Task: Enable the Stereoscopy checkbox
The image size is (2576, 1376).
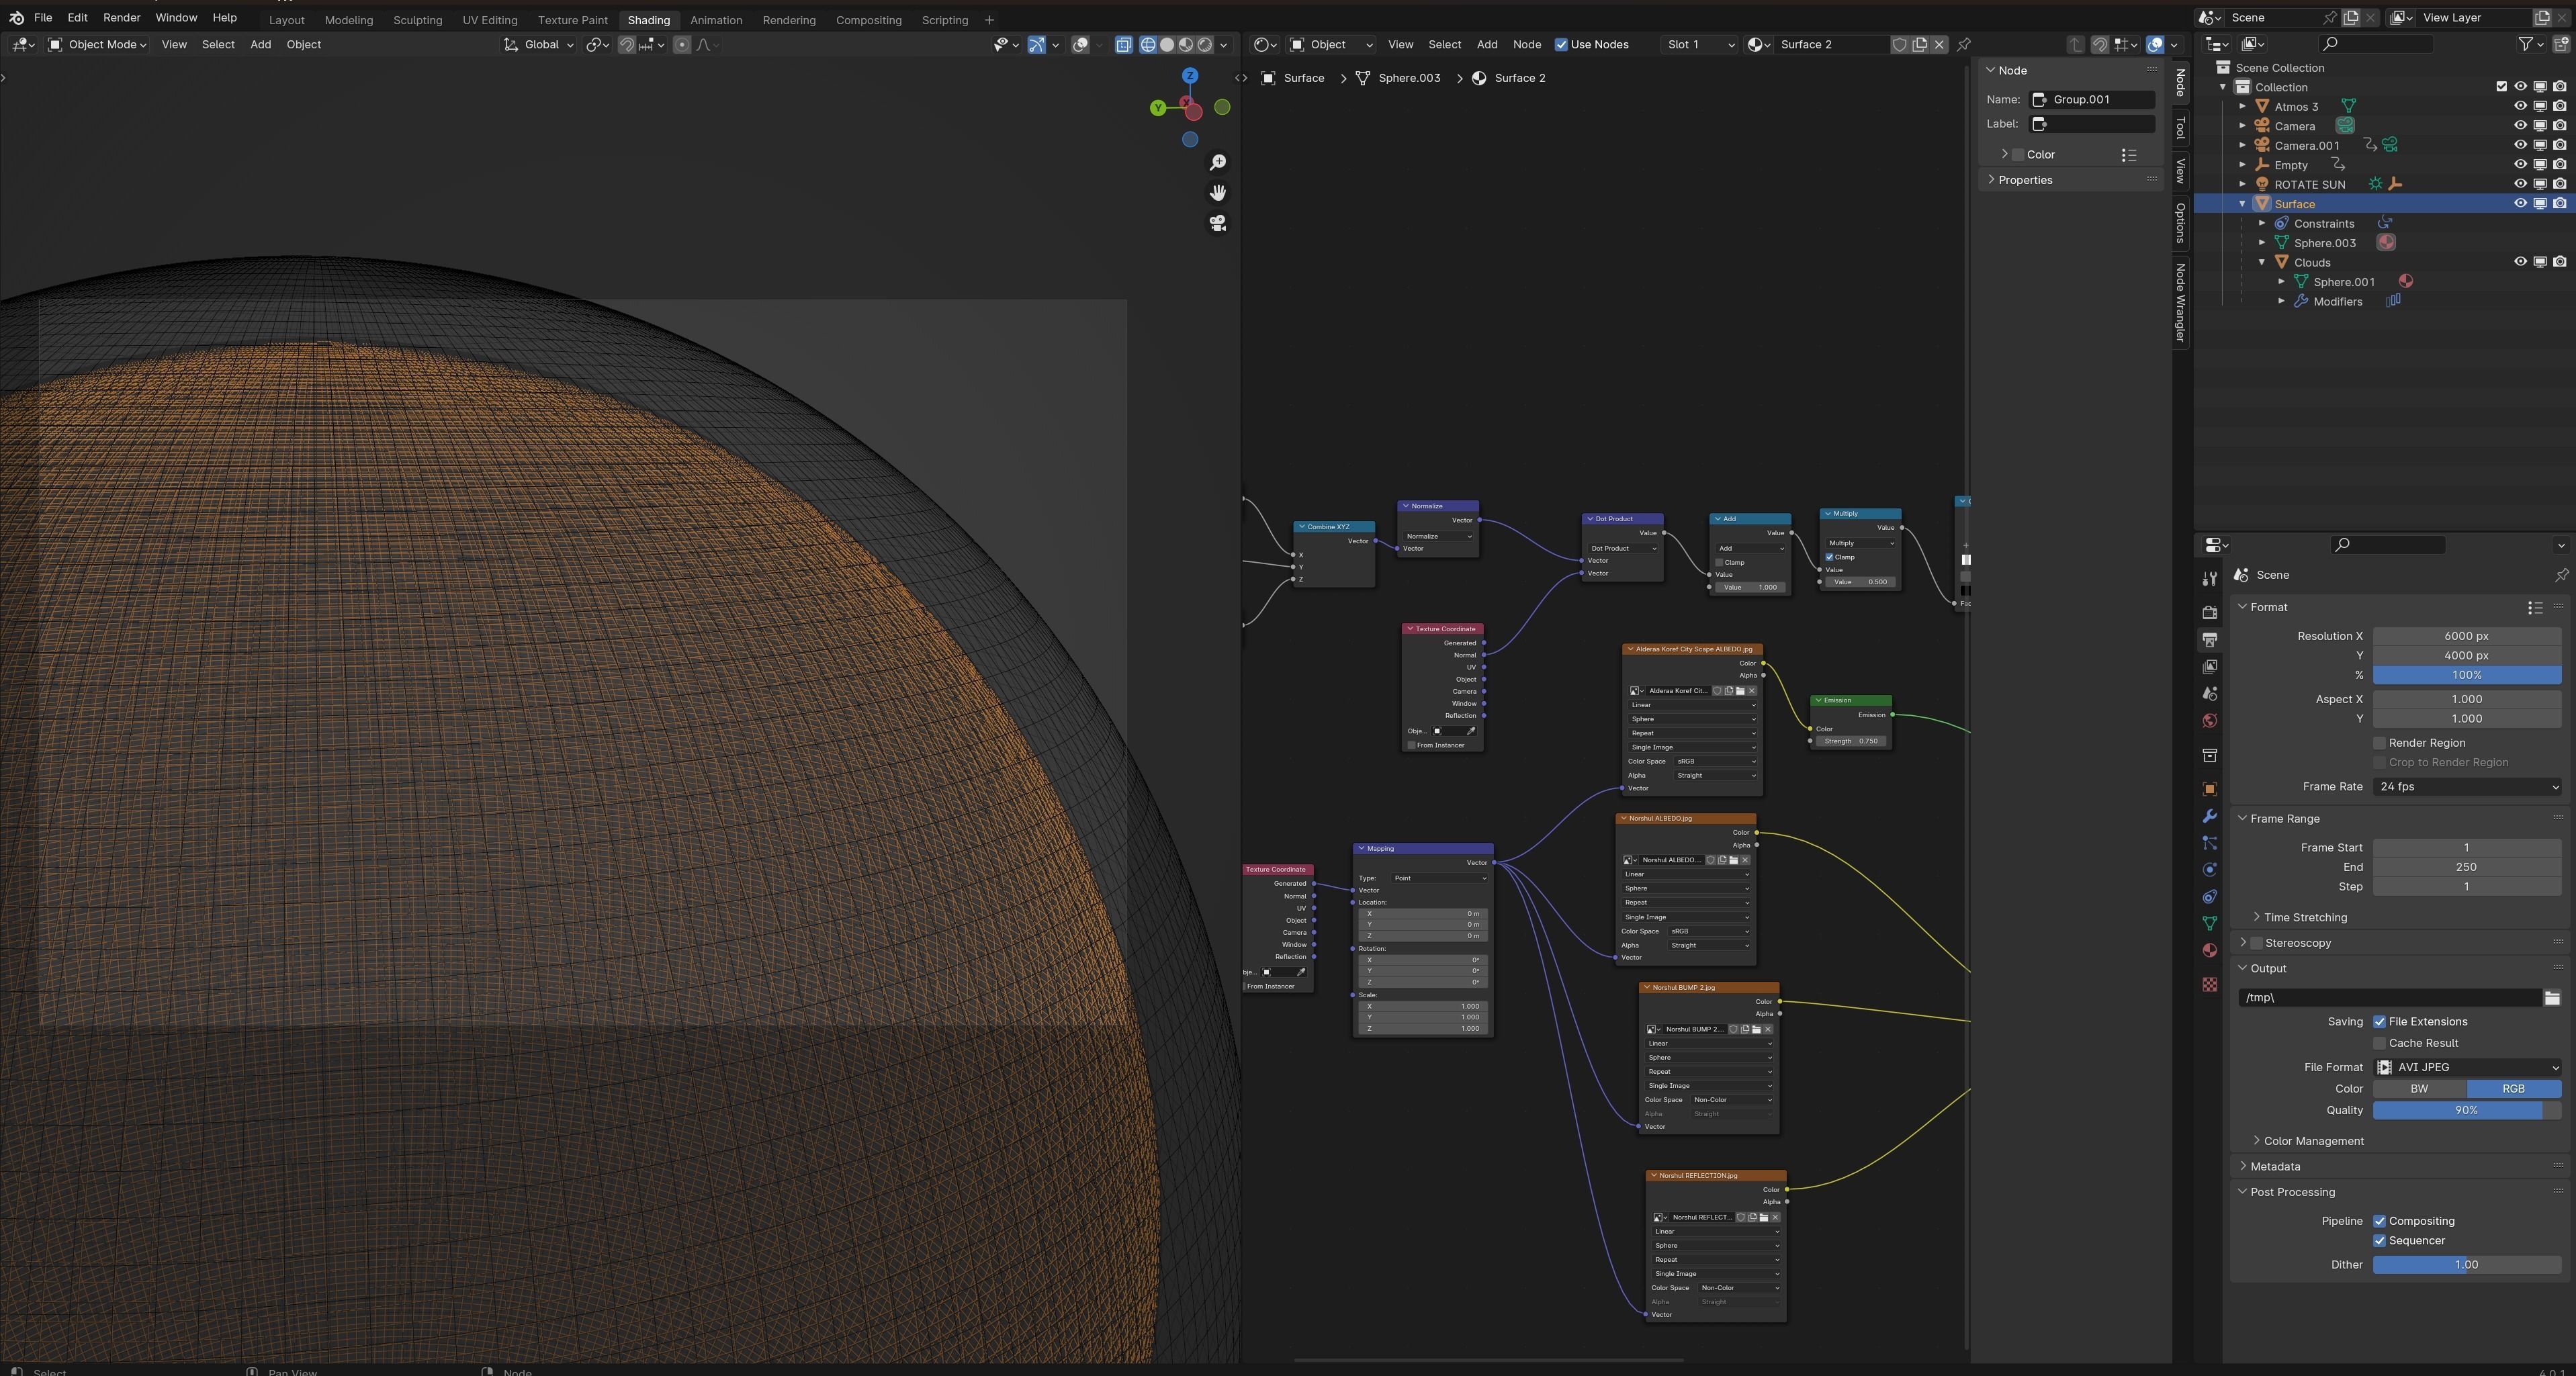Action: pyautogui.click(x=2256, y=942)
